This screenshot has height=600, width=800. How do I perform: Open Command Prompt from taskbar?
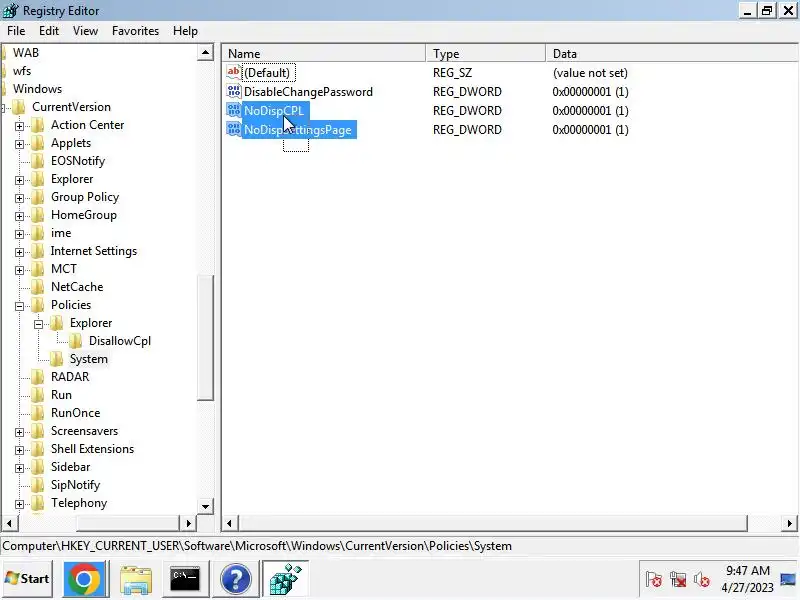coord(185,579)
